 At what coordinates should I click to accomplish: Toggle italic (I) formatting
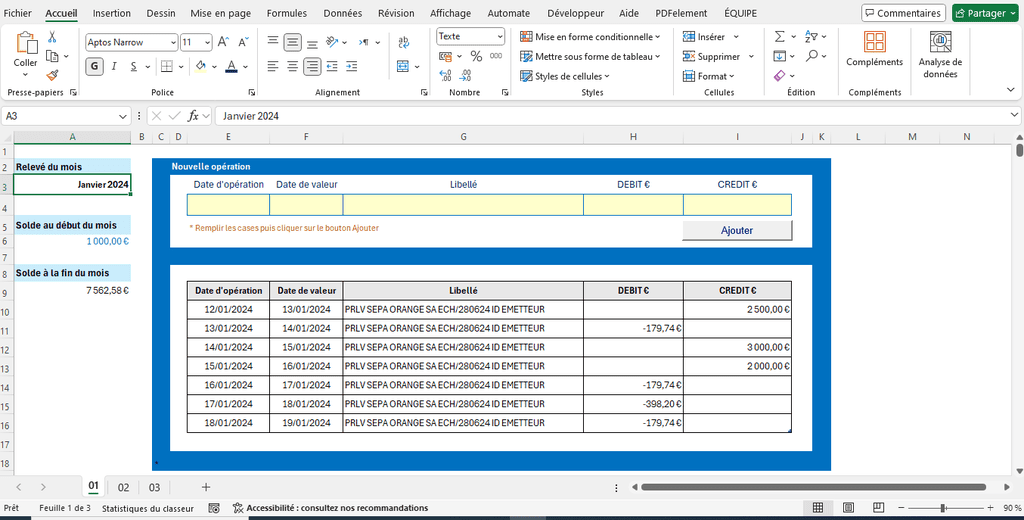(x=115, y=66)
